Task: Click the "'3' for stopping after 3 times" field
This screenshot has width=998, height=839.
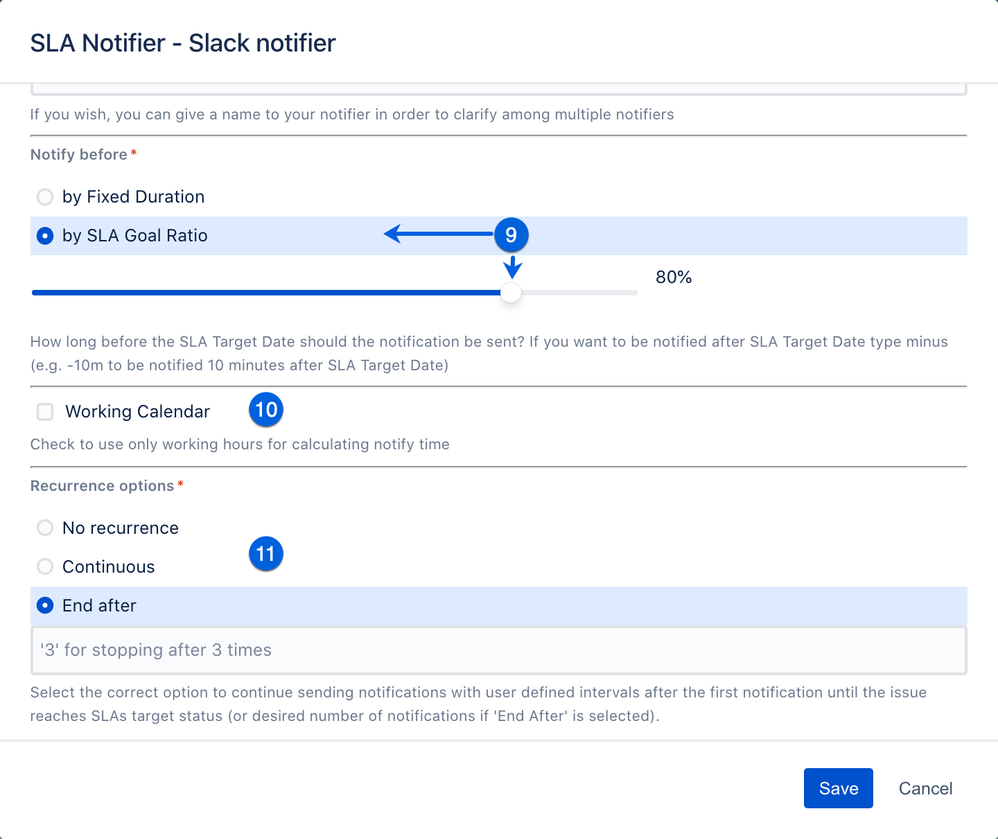Action: [497, 650]
